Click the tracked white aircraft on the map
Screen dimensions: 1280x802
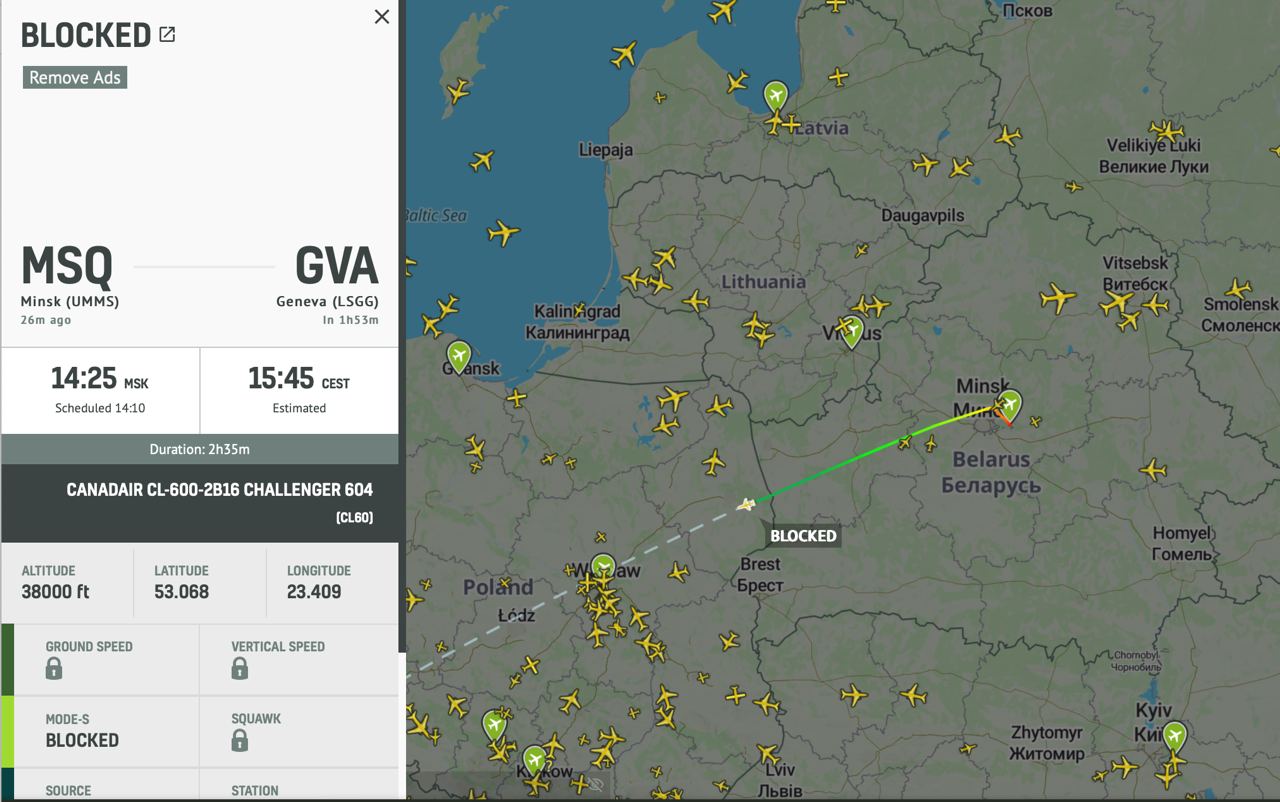coord(745,505)
